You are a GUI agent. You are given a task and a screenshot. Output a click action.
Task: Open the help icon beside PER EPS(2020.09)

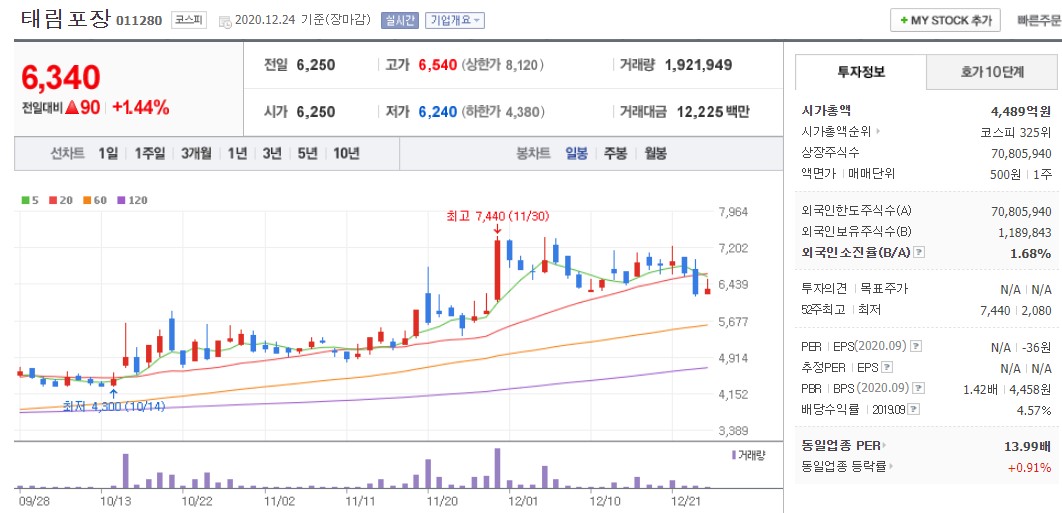tap(916, 346)
